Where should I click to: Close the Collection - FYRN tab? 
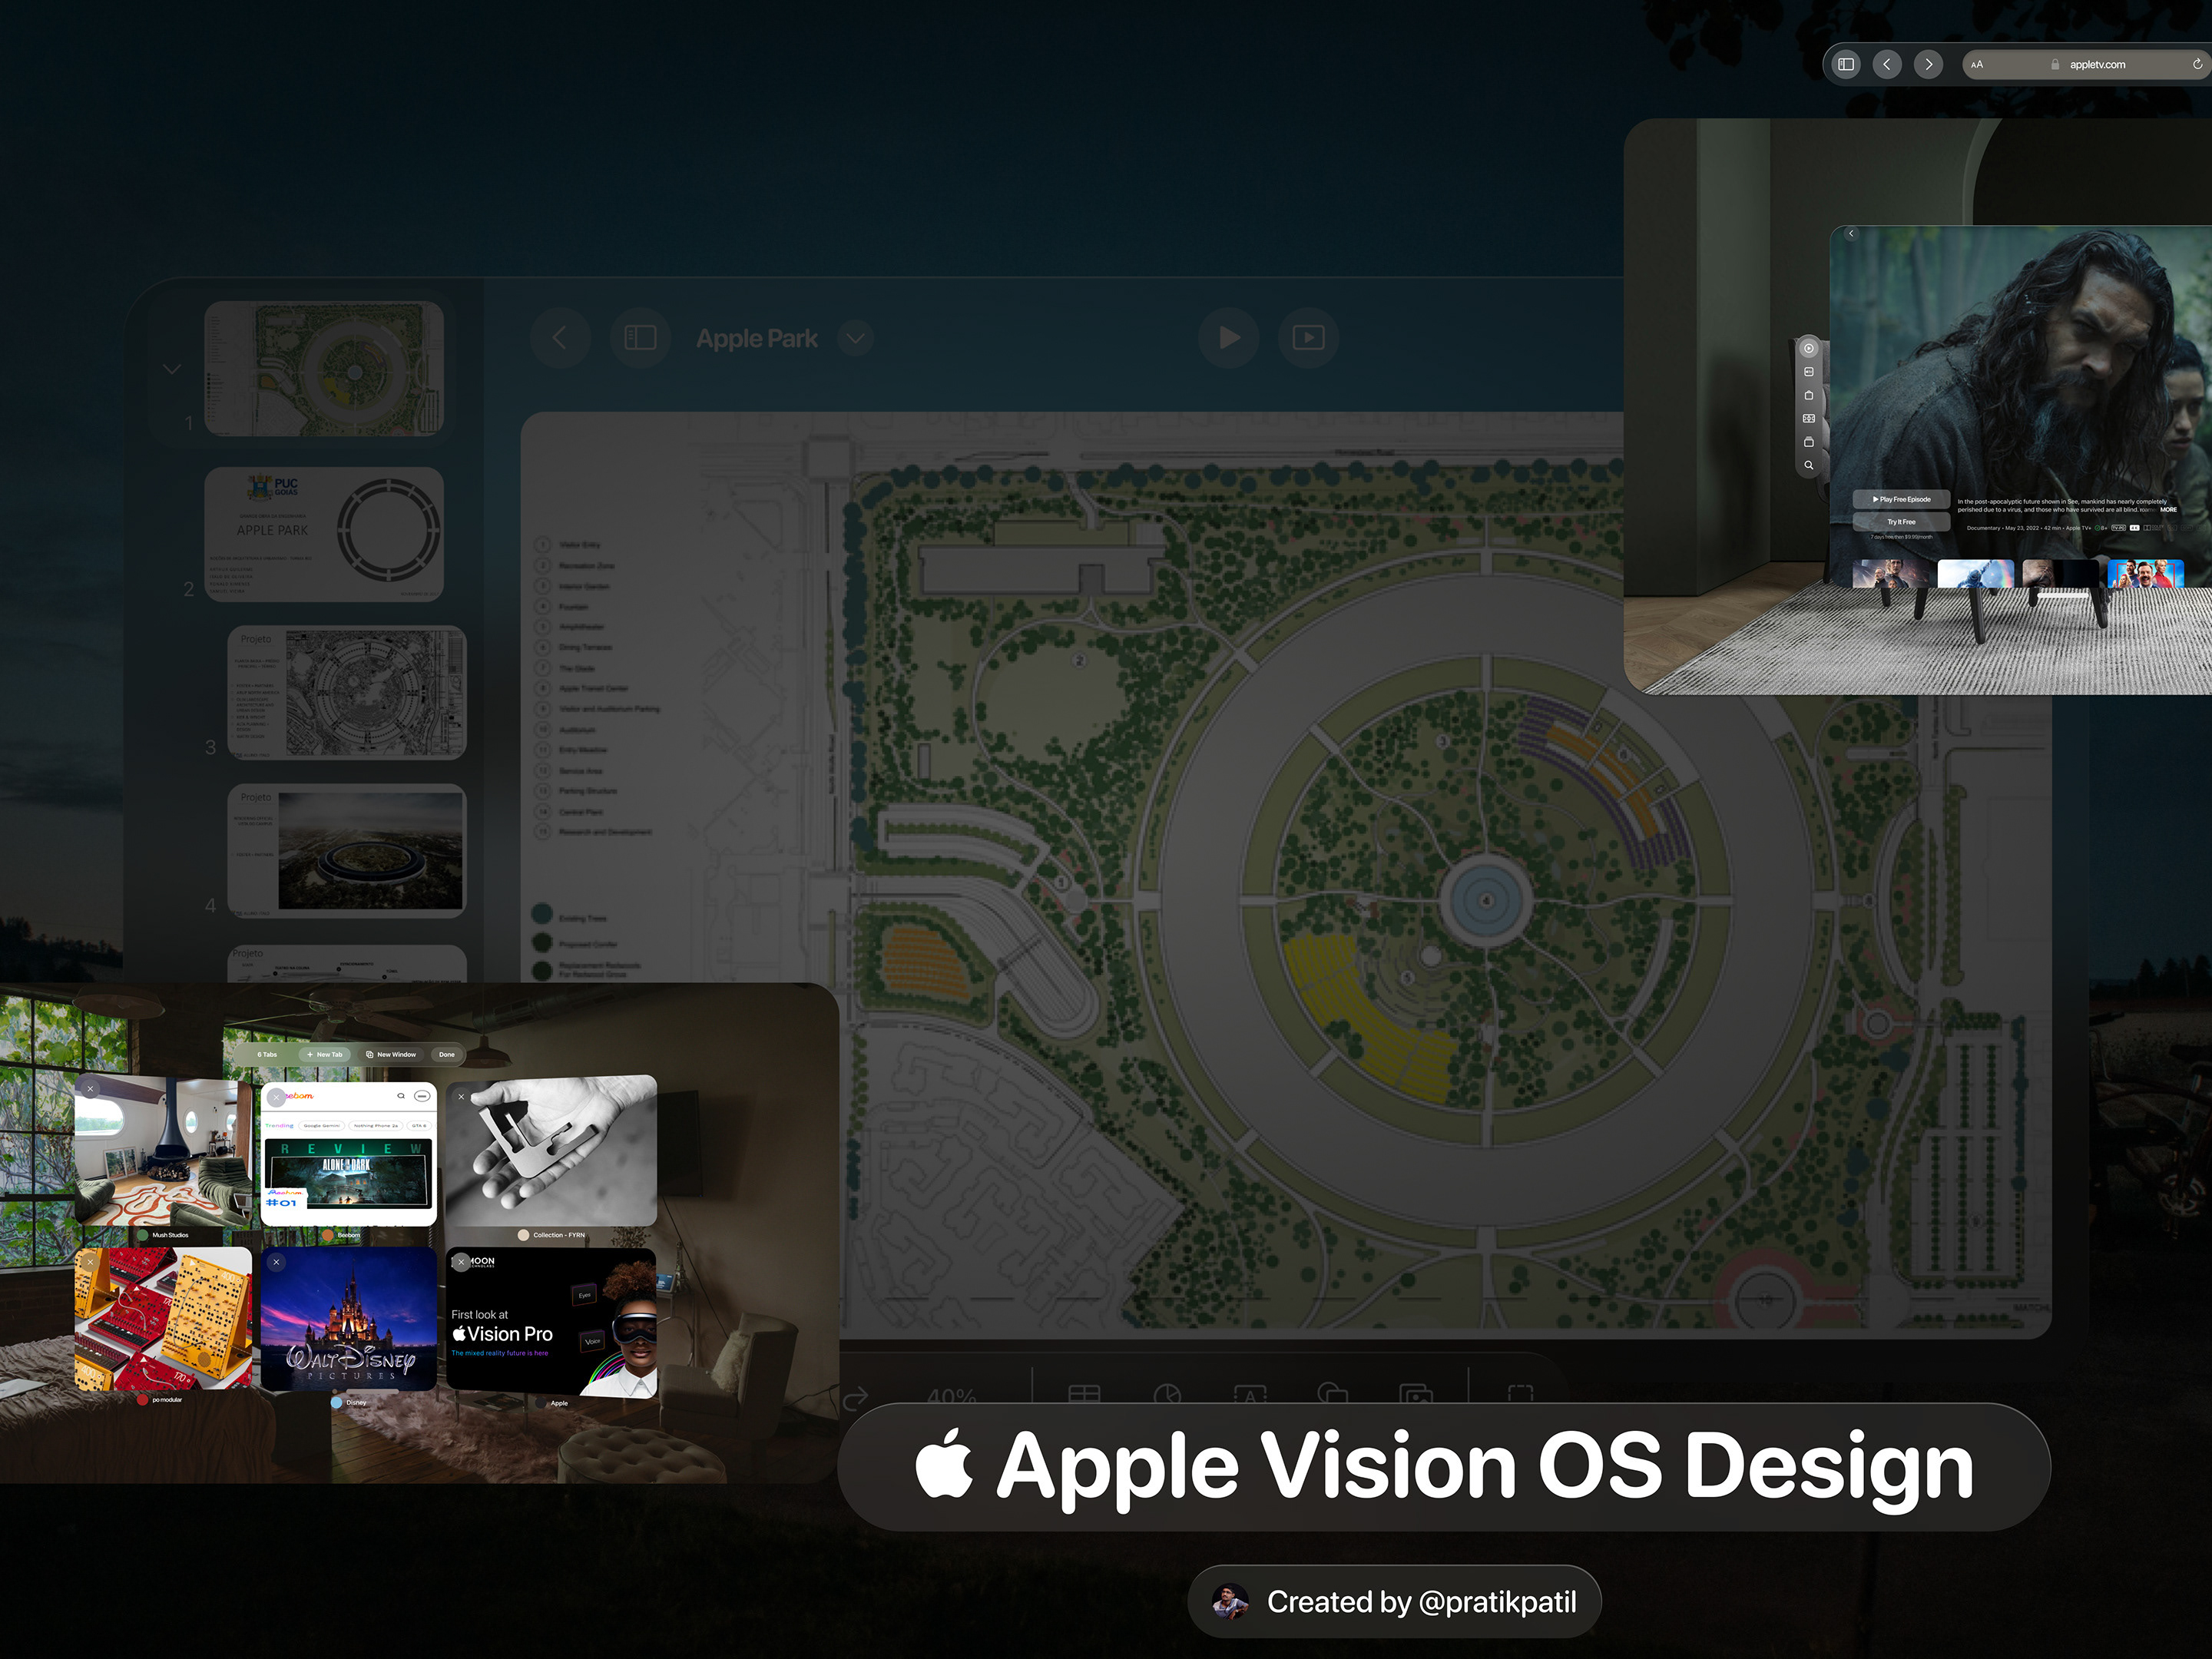(x=461, y=1097)
